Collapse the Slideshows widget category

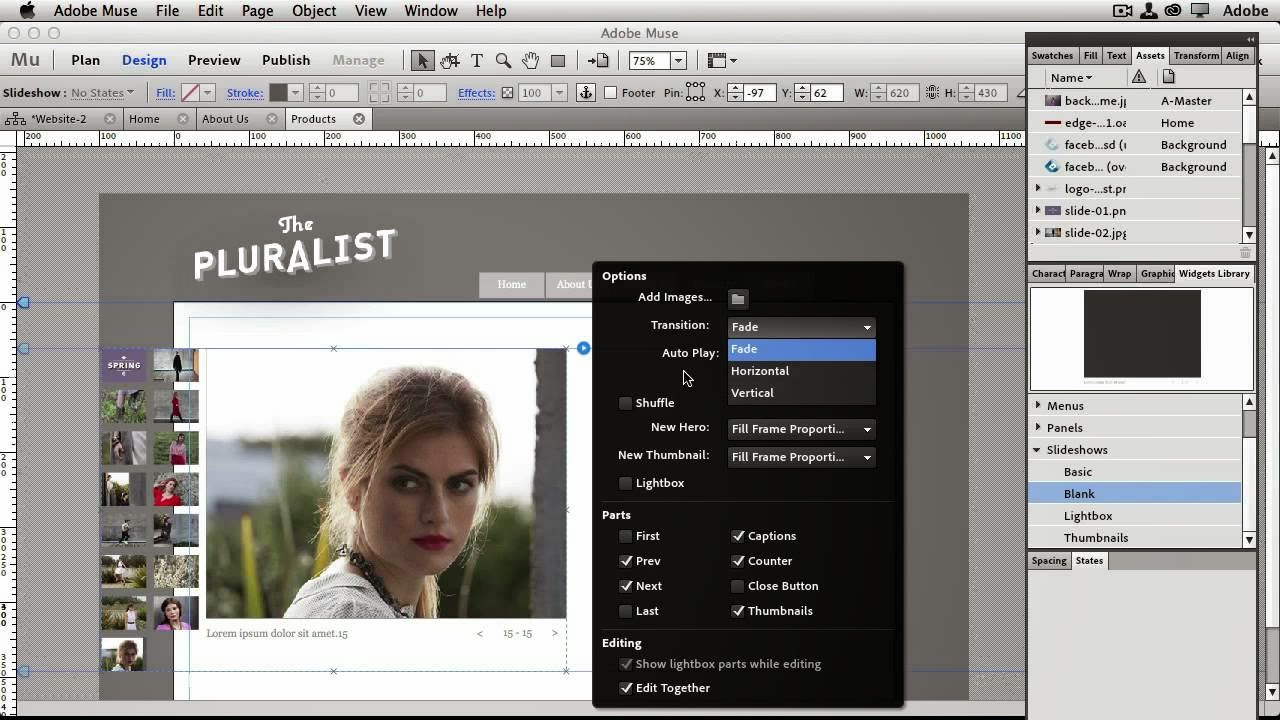[1038, 450]
